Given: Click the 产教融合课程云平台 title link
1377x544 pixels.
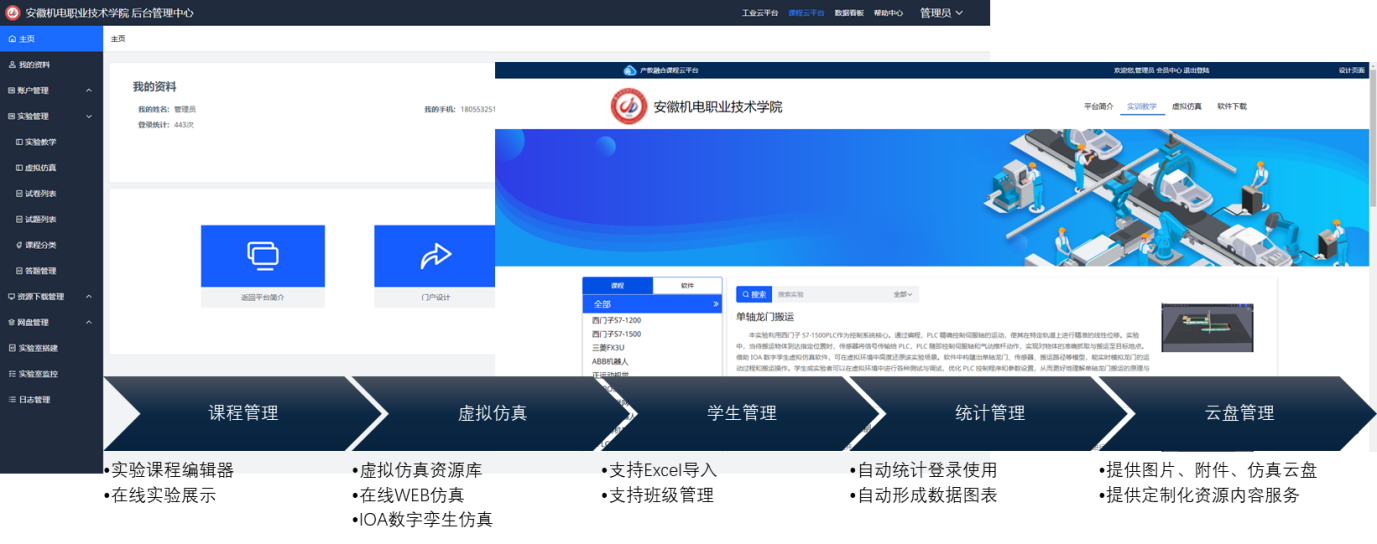Looking at the screenshot, I should coord(669,70).
